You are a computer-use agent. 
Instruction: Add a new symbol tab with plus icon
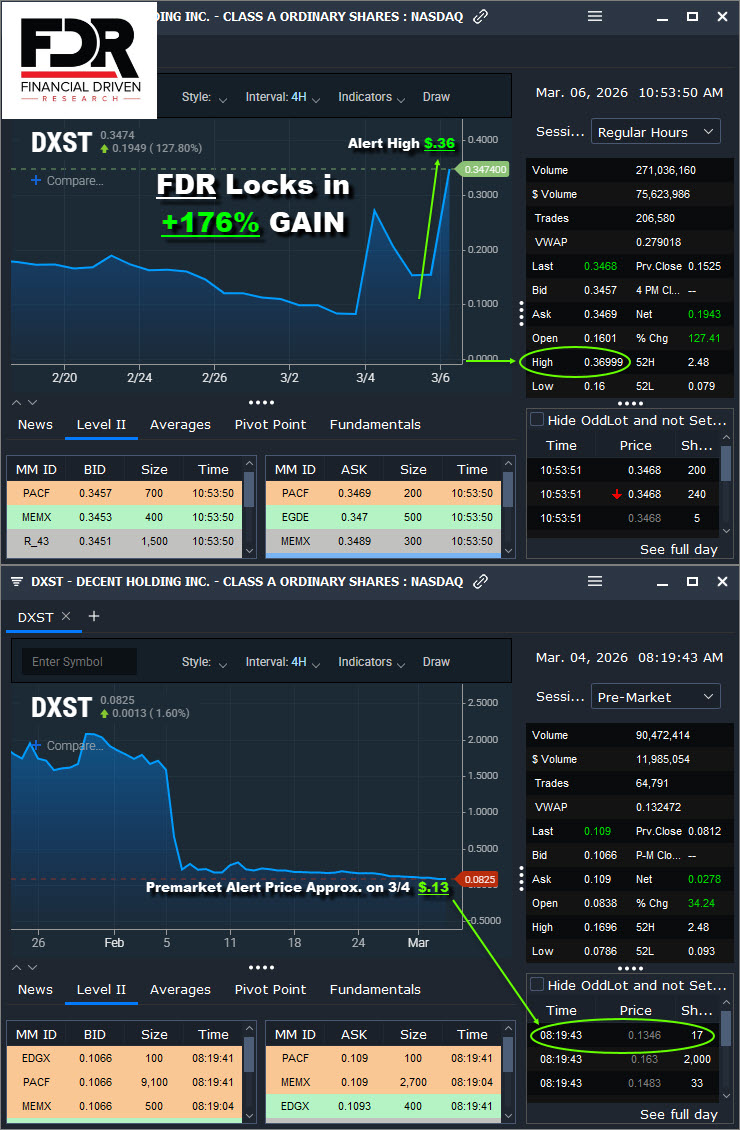pyautogui.click(x=94, y=616)
